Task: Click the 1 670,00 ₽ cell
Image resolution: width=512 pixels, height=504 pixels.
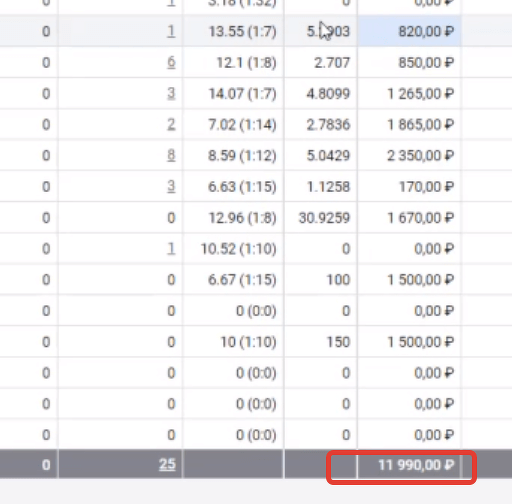Action: [409, 218]
